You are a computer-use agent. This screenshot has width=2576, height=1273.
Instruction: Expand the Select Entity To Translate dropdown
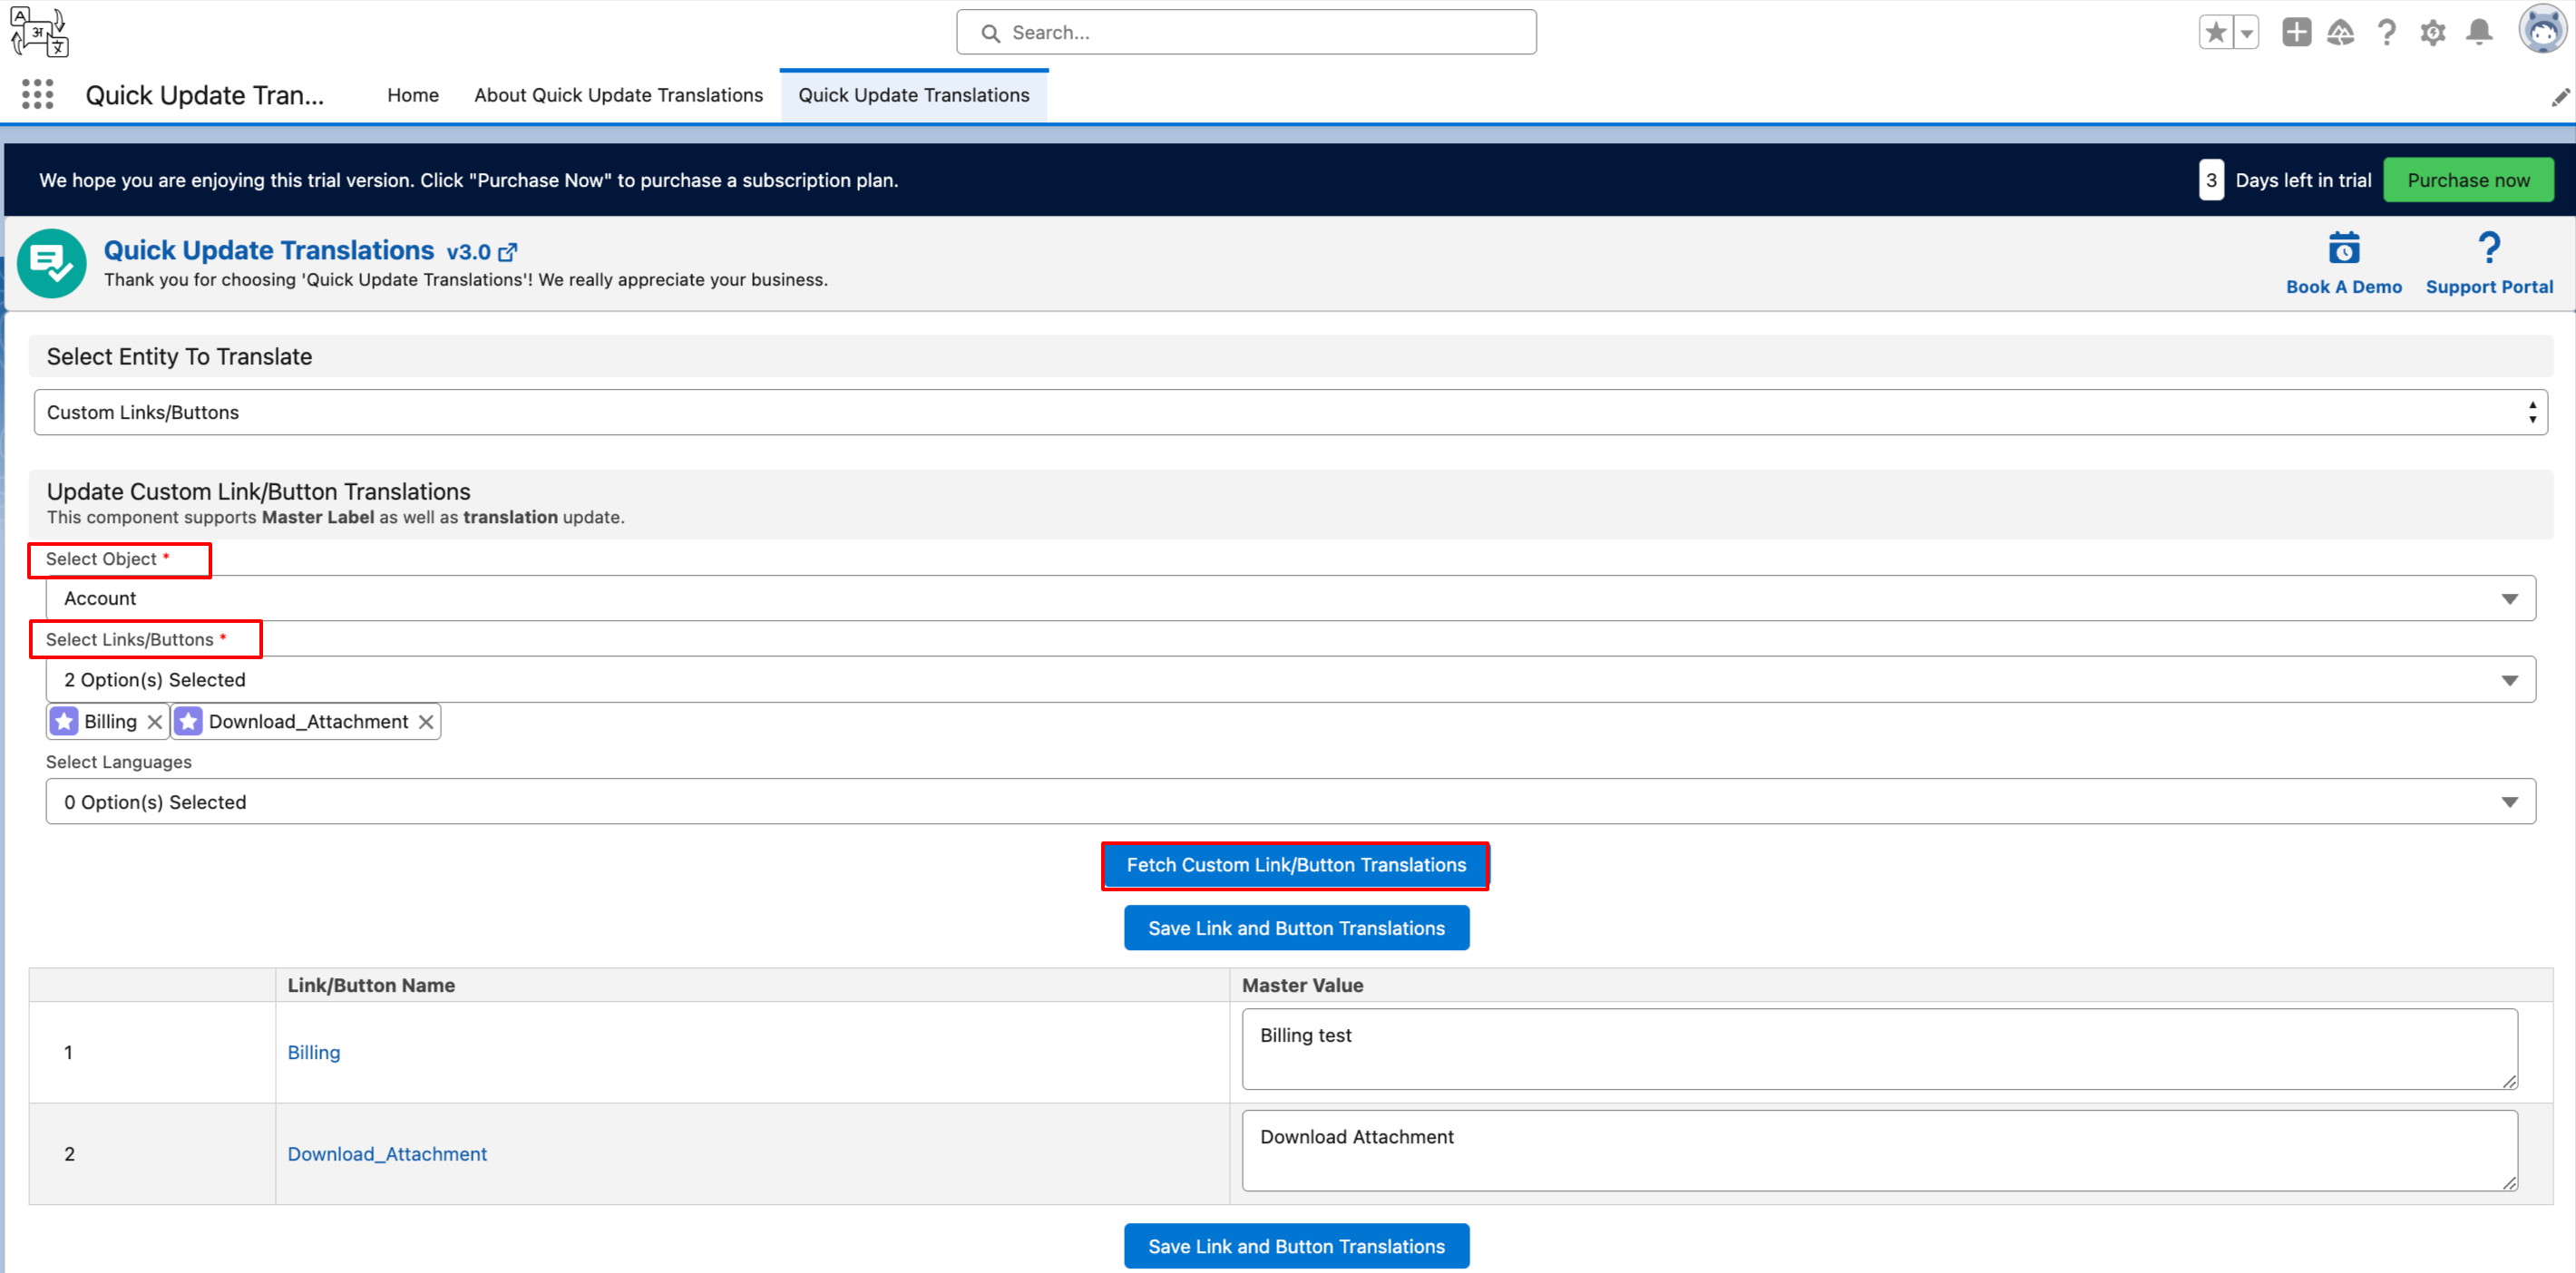coord(1290,412)
